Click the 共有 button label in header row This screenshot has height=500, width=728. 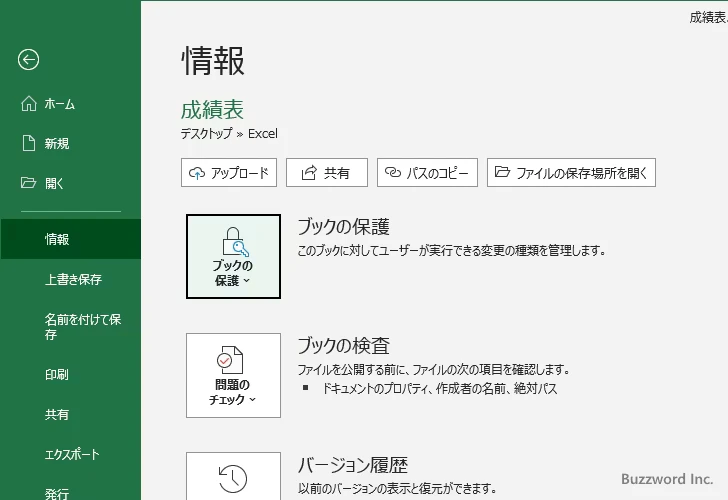pos(337,173)
